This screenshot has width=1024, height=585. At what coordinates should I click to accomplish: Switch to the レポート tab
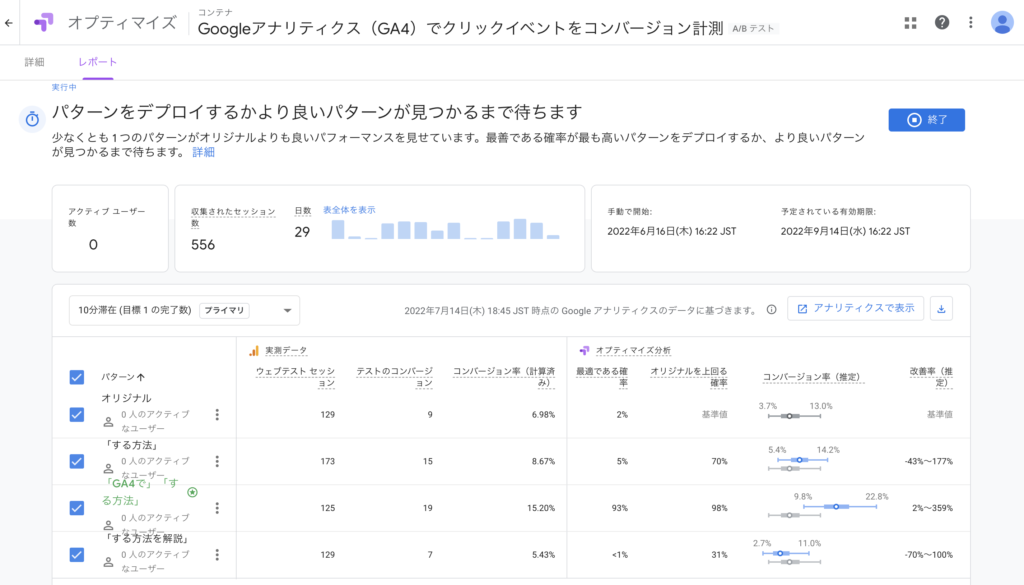pos(97,62)
